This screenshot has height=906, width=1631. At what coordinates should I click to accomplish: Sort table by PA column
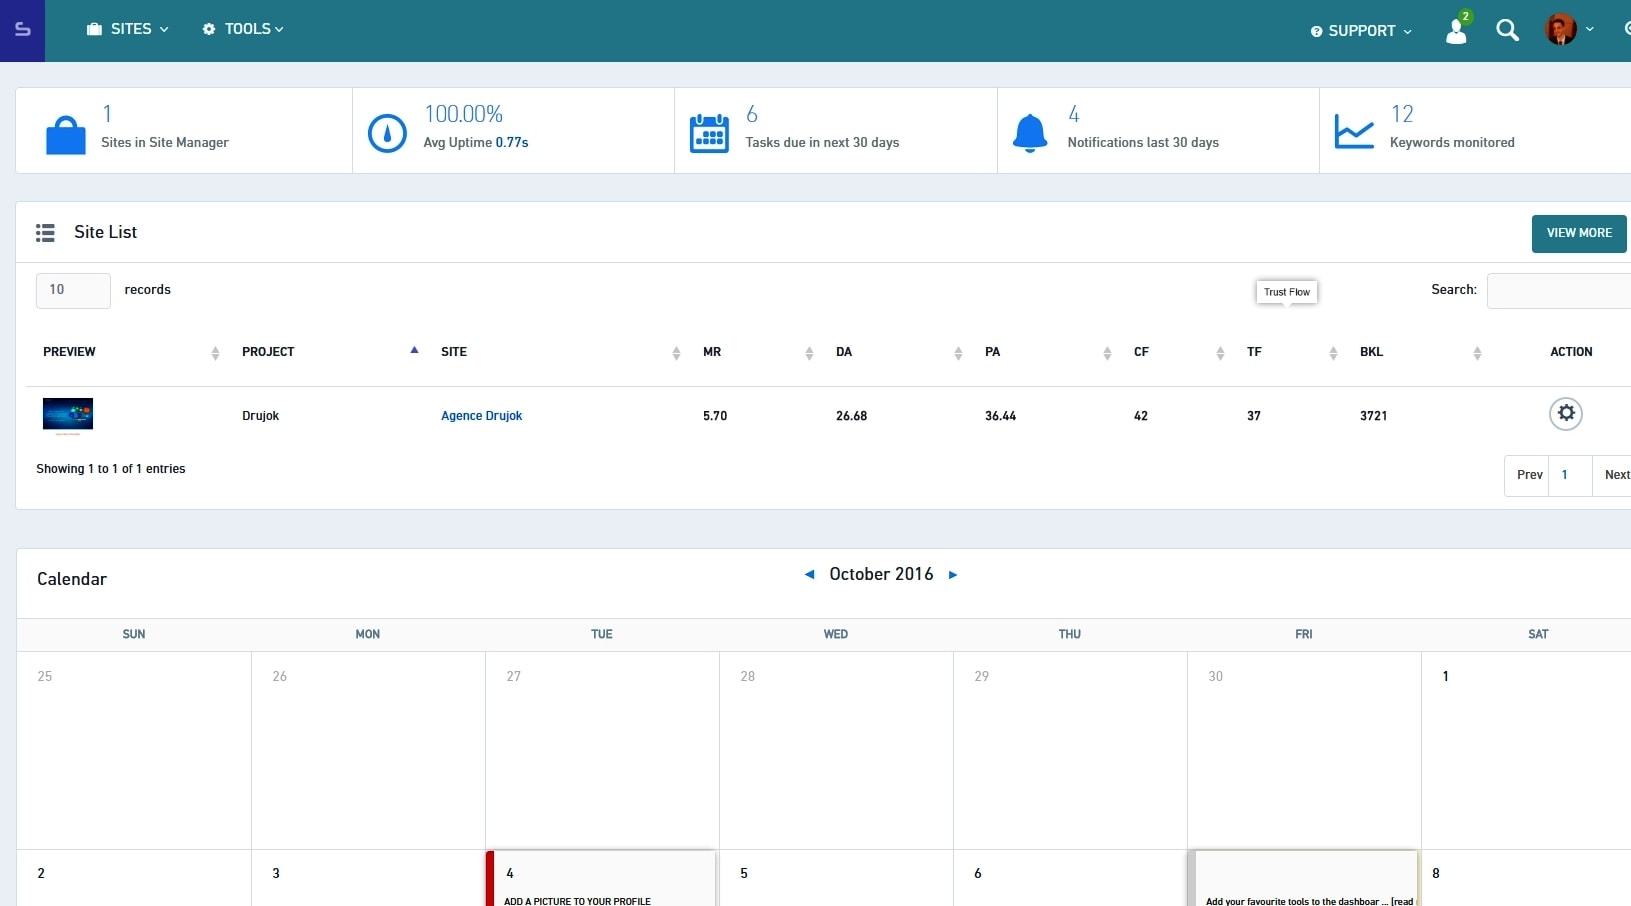[x=1048, y=352]
